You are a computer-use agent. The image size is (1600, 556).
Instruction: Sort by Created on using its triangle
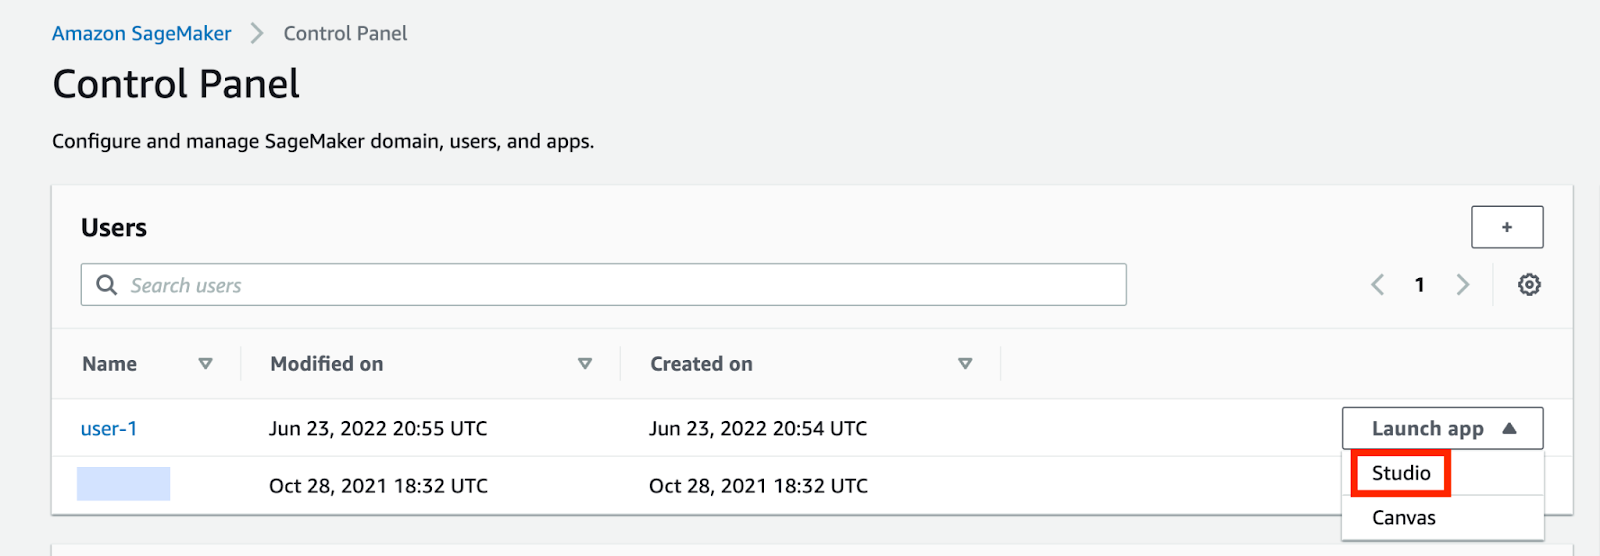965,364
